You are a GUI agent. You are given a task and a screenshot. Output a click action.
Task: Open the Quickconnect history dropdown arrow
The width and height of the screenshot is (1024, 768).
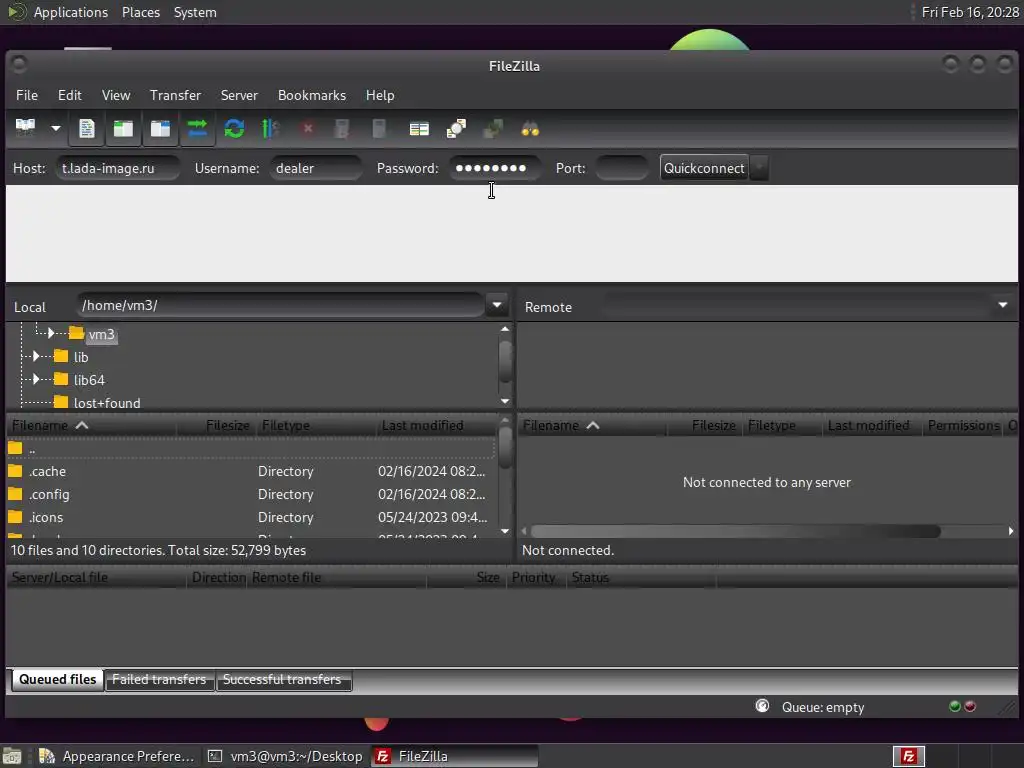coord(759,168)
